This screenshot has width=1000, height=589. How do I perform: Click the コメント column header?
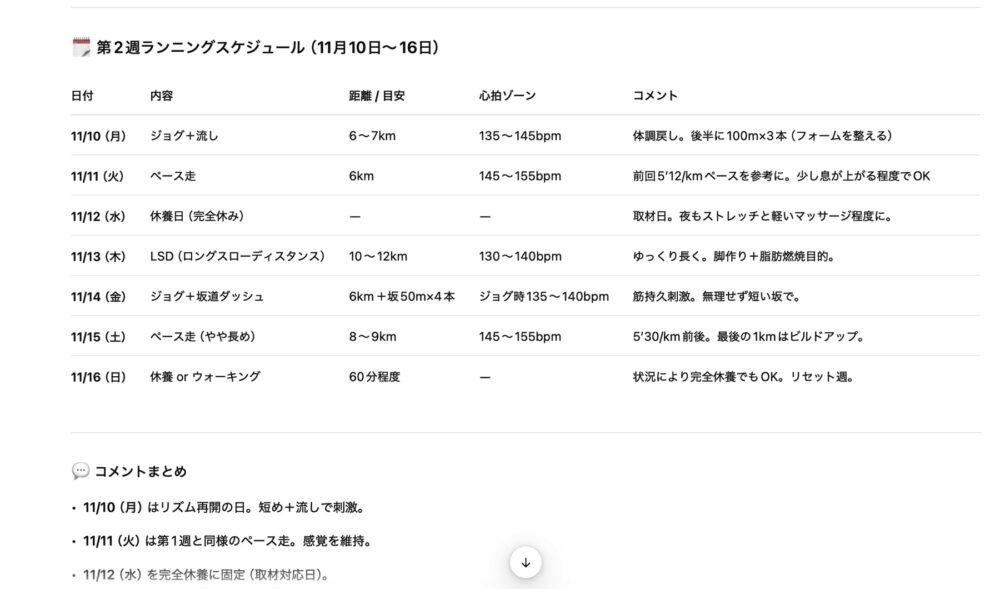(x=655, y=96)
